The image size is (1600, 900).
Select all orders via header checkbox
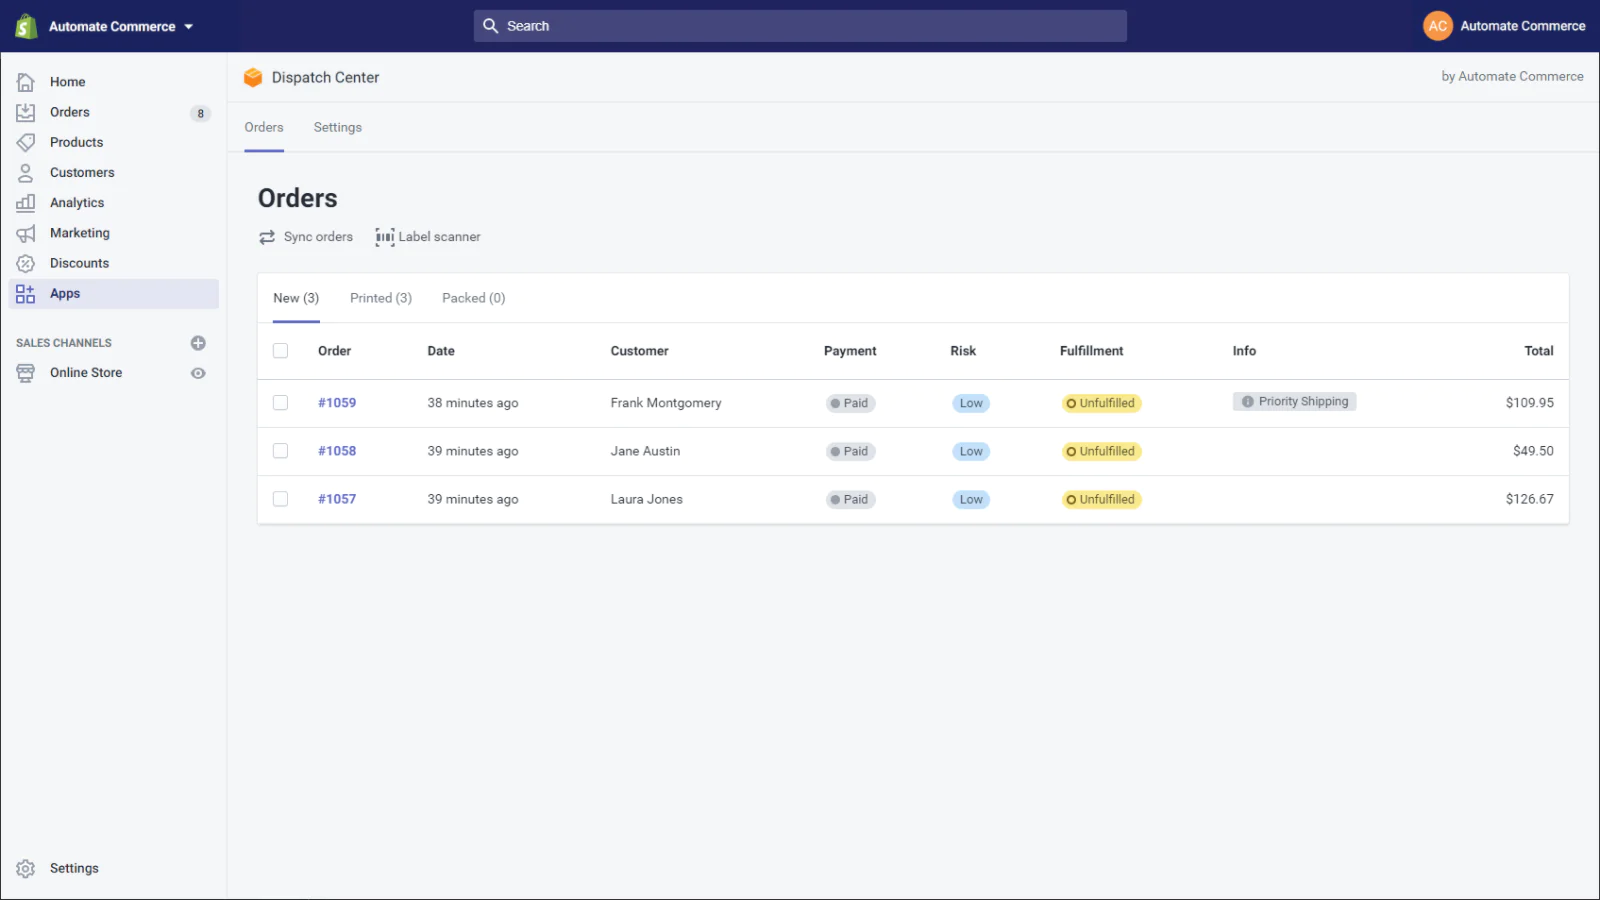pos(280,351)
